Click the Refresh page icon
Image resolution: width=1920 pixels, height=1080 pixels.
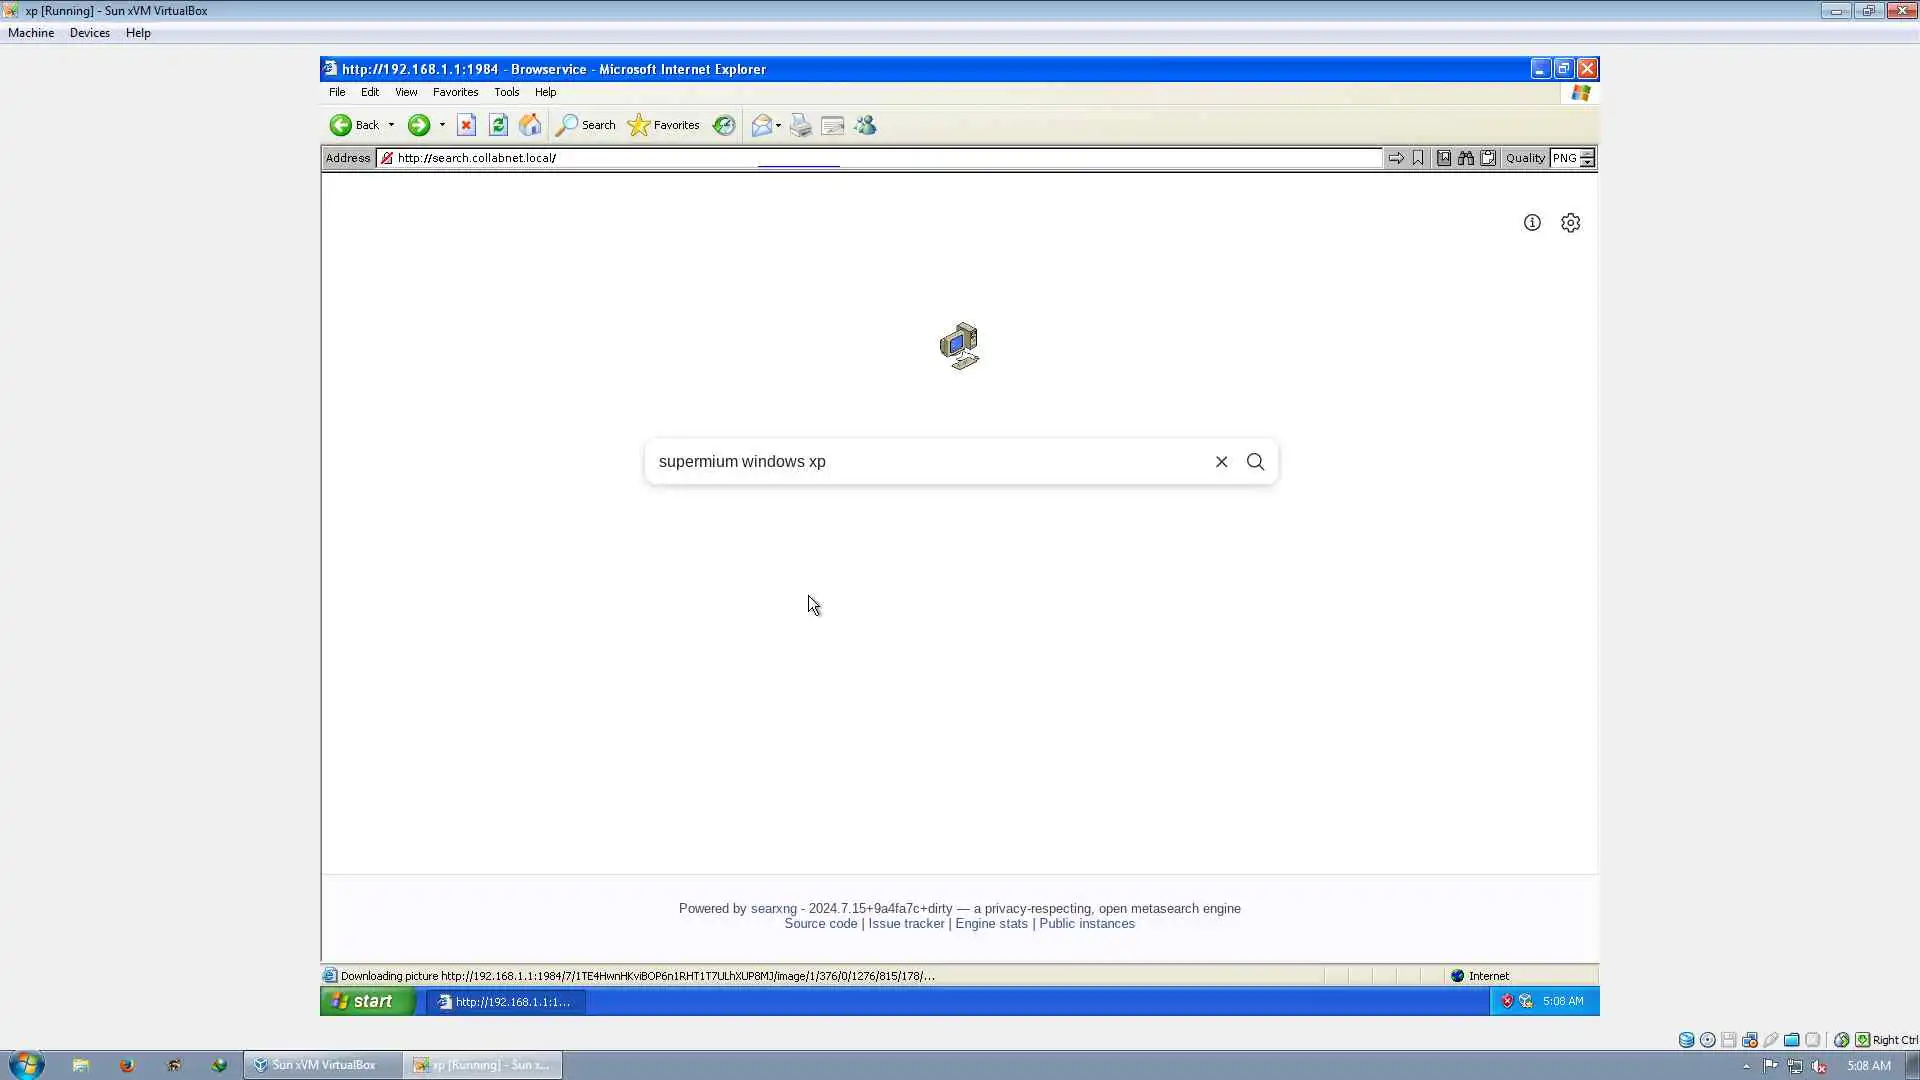coord(498,125)
